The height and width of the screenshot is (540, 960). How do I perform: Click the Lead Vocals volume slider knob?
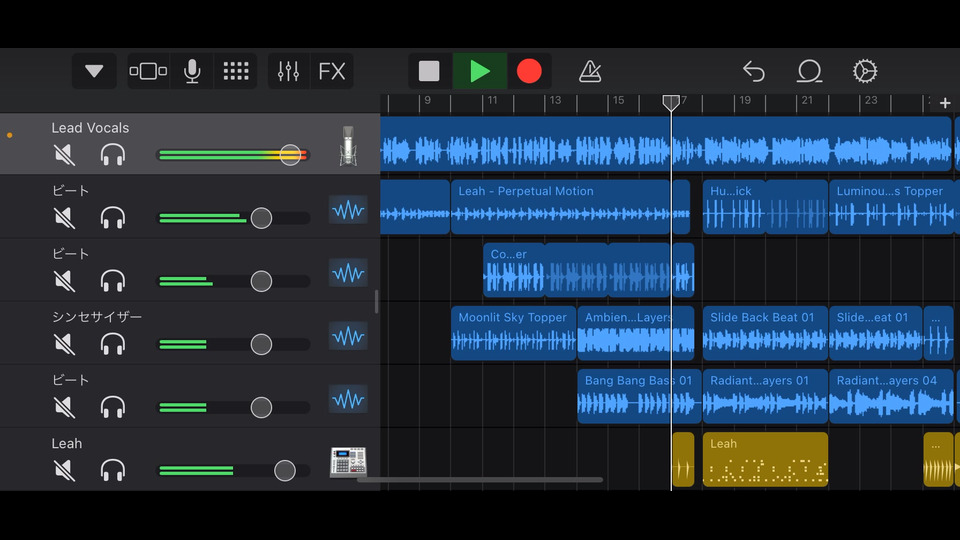(290, 155)
